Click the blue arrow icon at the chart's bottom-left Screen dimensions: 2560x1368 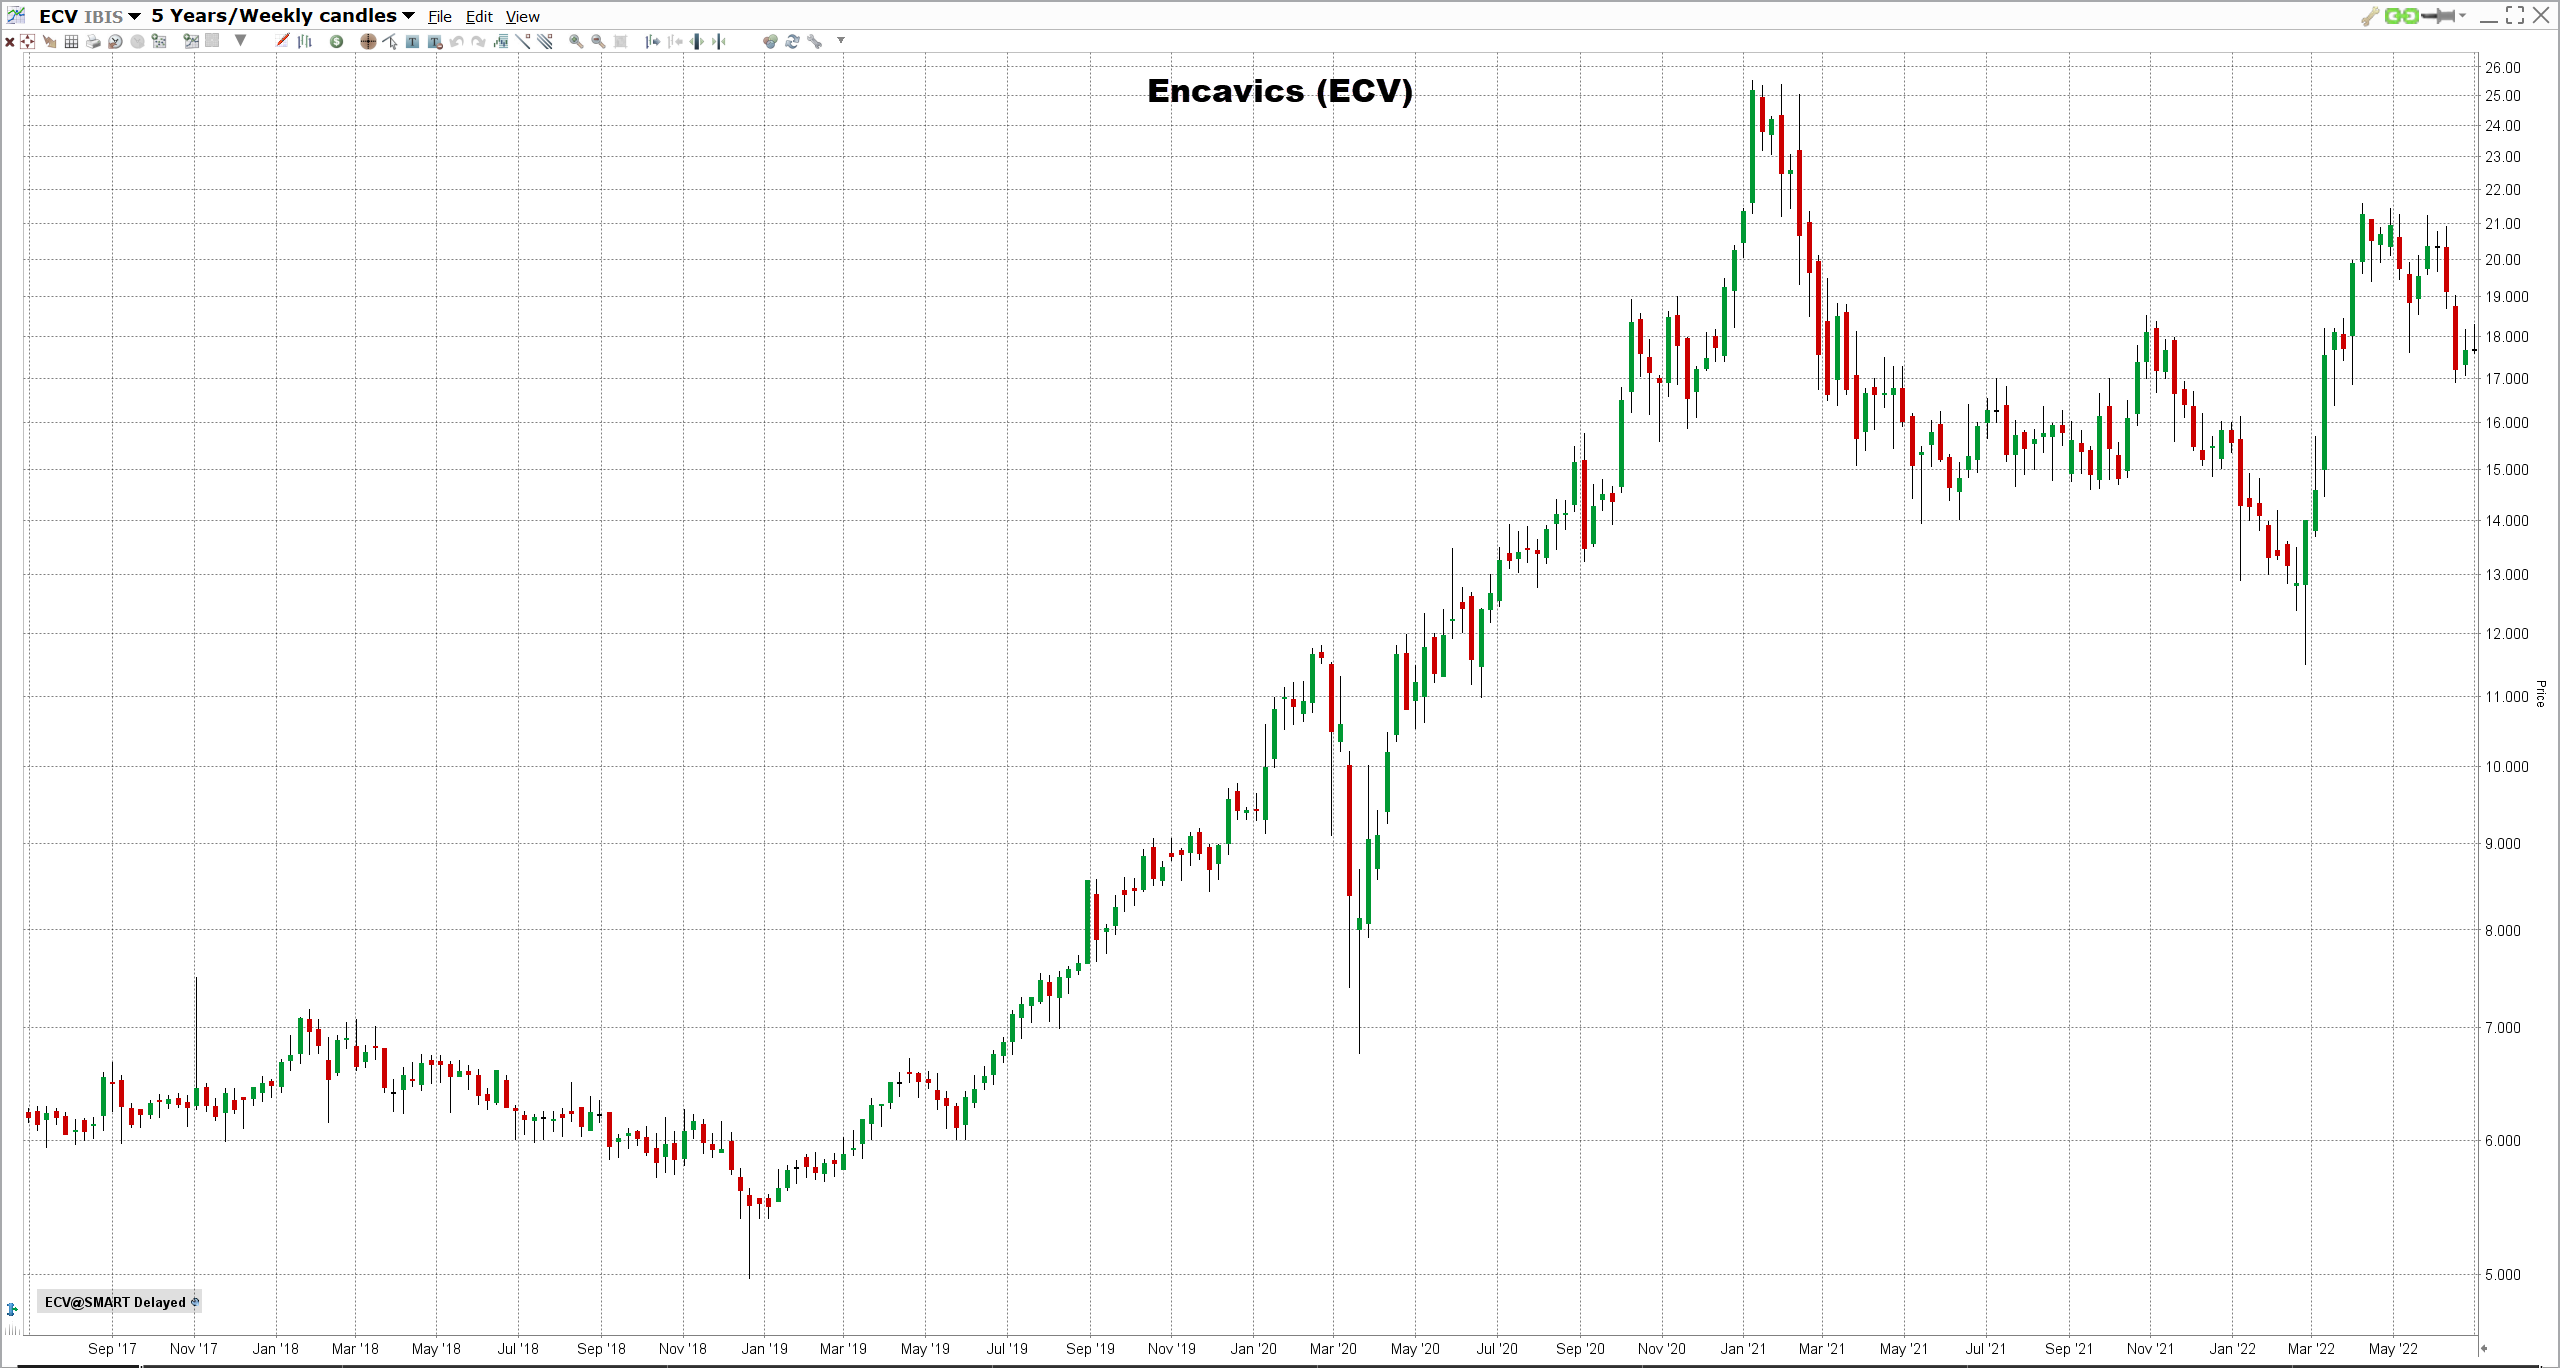12,1309
